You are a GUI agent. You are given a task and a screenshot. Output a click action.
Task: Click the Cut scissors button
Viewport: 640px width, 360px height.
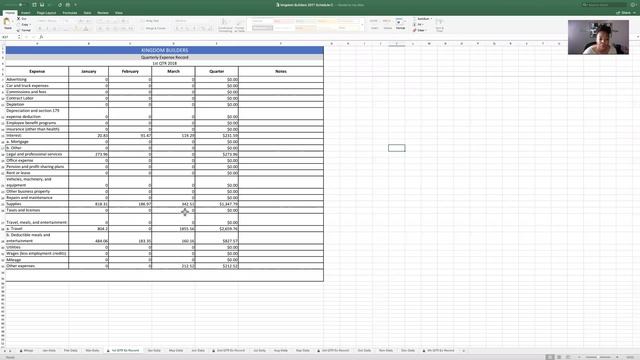22,19
